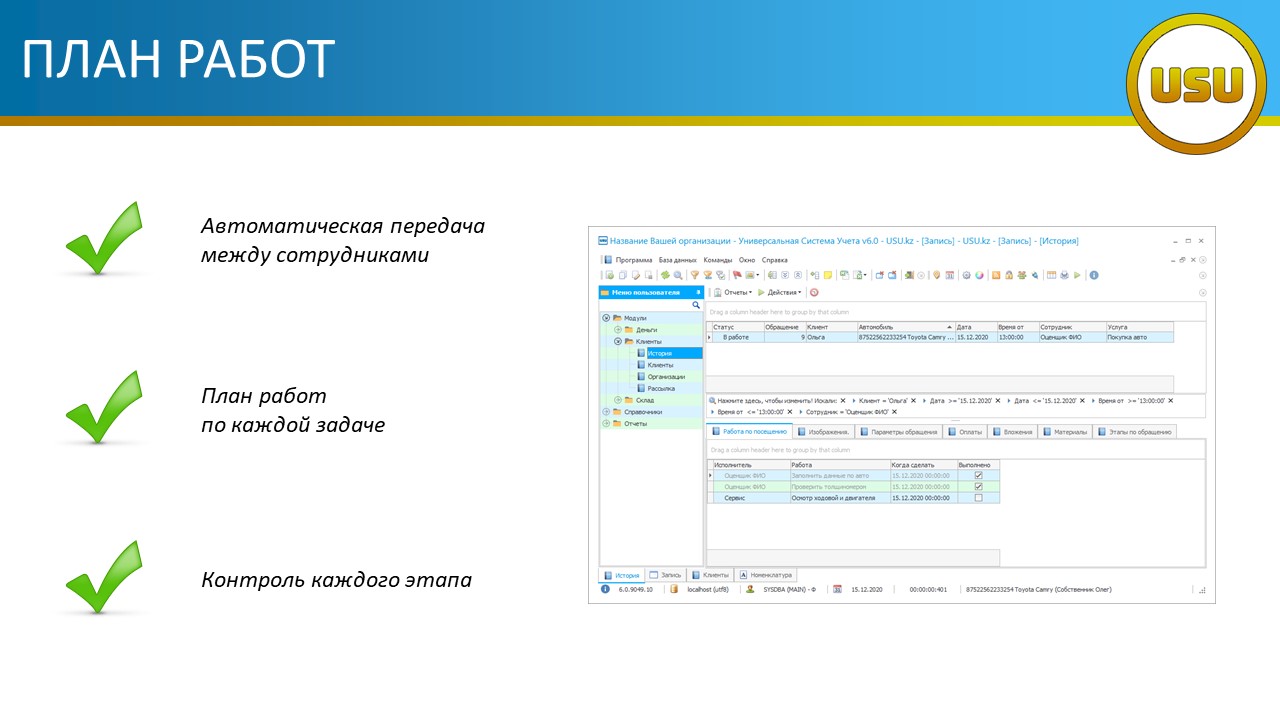Screen dimensions: 1280x720
Task: Remove the Клиент = 'Ольга' filter condition
Action: click(x=913, y=400)
